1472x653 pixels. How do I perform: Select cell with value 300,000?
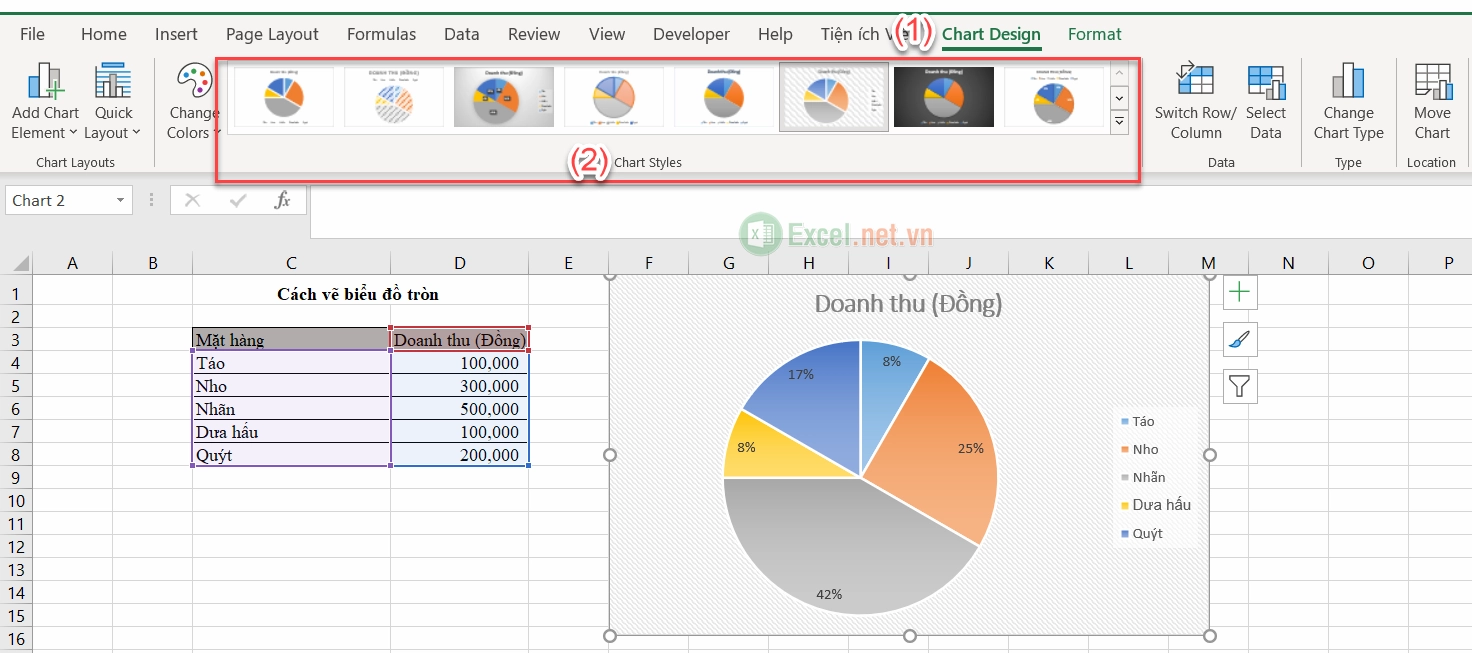459,386
